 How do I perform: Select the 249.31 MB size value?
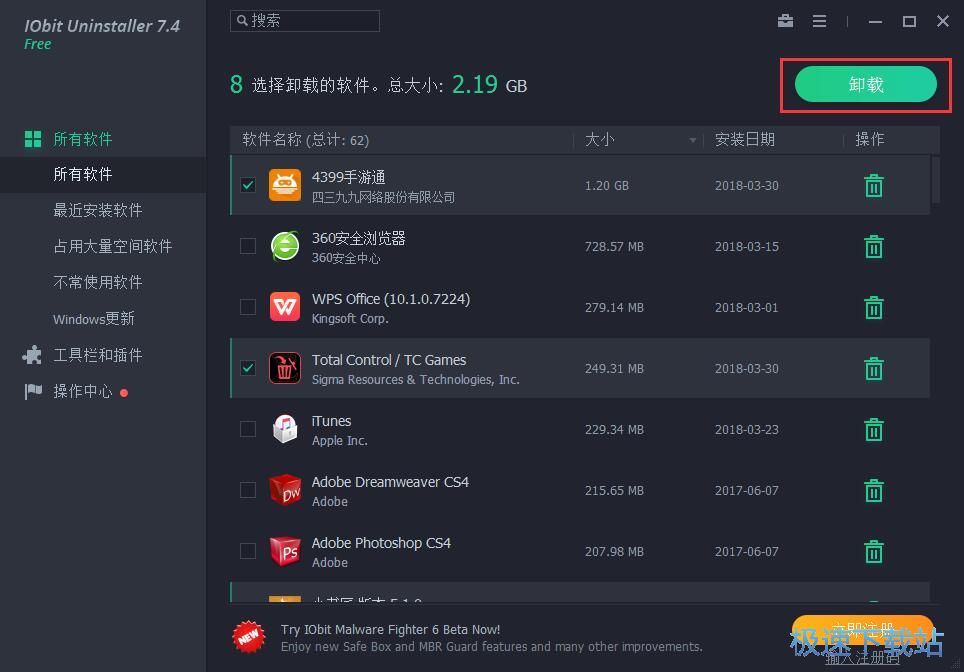pyautogui.click(x=614, y=368)
